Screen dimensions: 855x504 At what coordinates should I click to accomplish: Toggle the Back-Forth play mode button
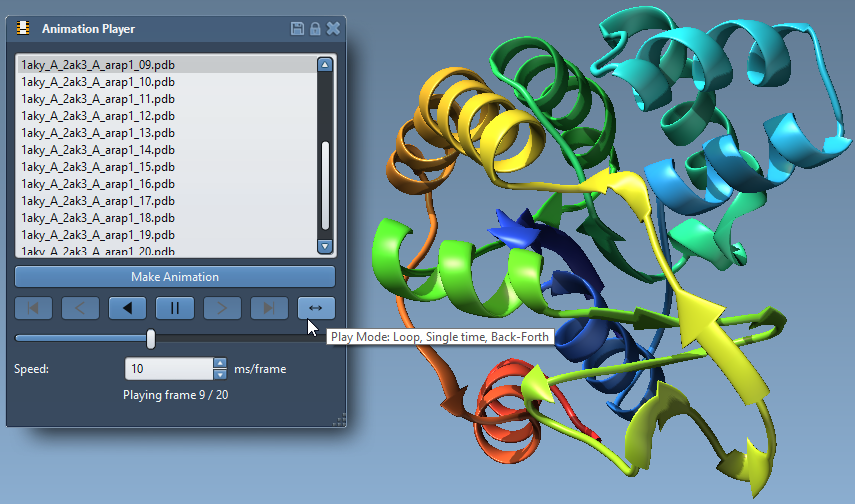coord(316,308)
